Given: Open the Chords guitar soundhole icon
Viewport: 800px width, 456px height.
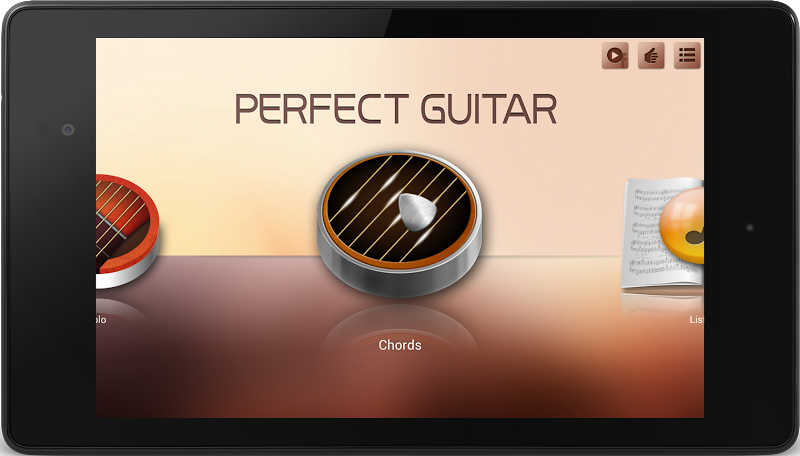Looking at the screenshot, I should tap(399, 223).
